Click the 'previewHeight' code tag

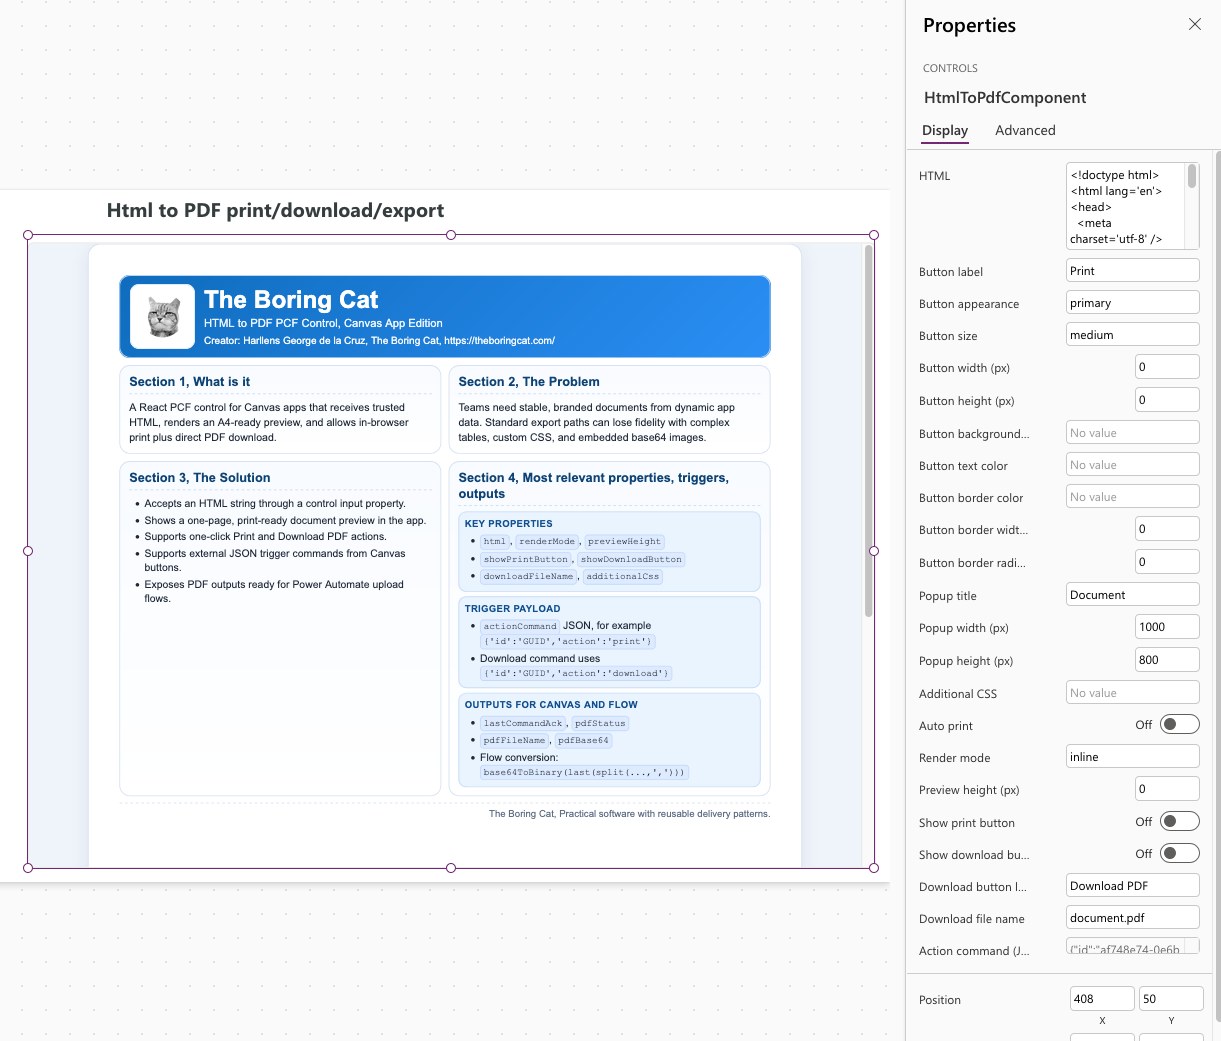[x=624, y=542]
